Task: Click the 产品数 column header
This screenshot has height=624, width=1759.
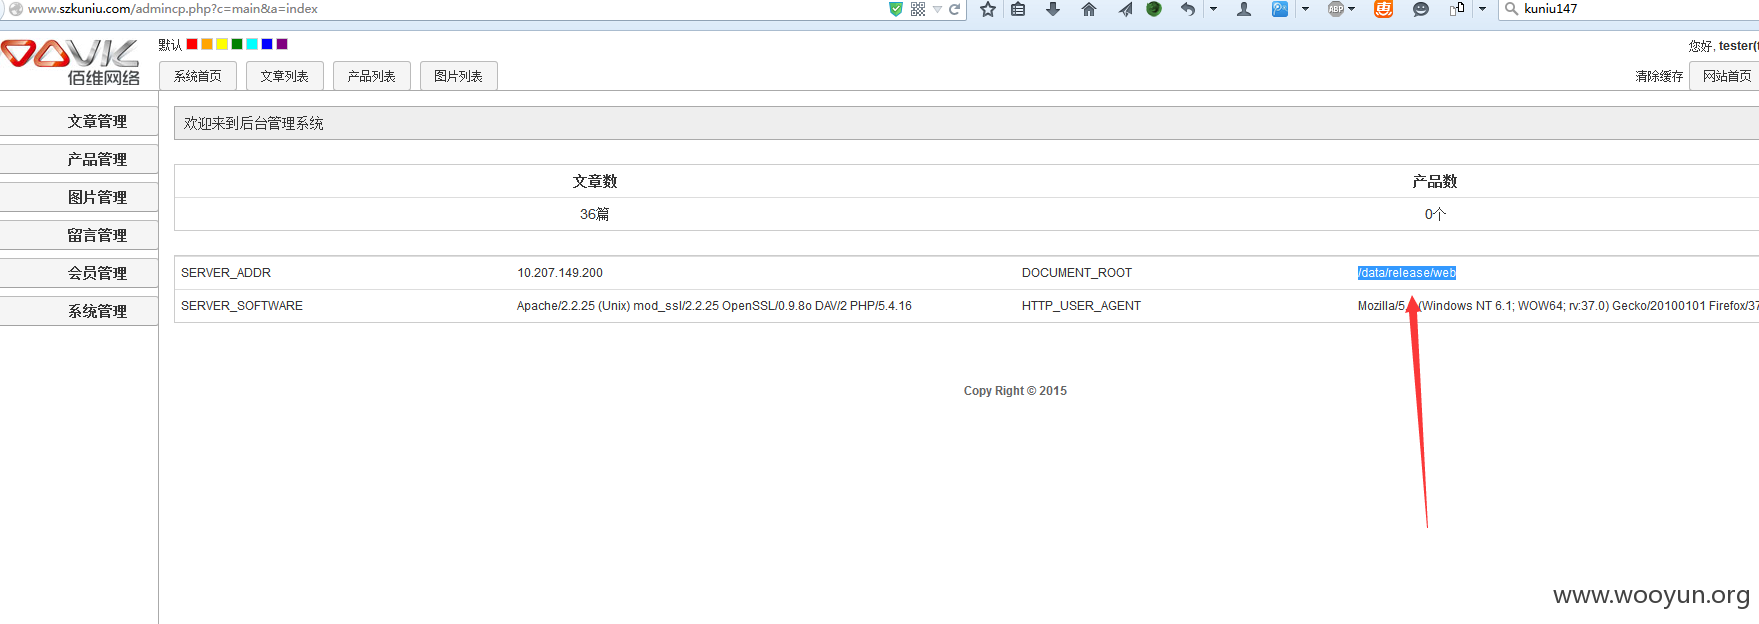Action: pyautogui.click(x=1435, y=181)
